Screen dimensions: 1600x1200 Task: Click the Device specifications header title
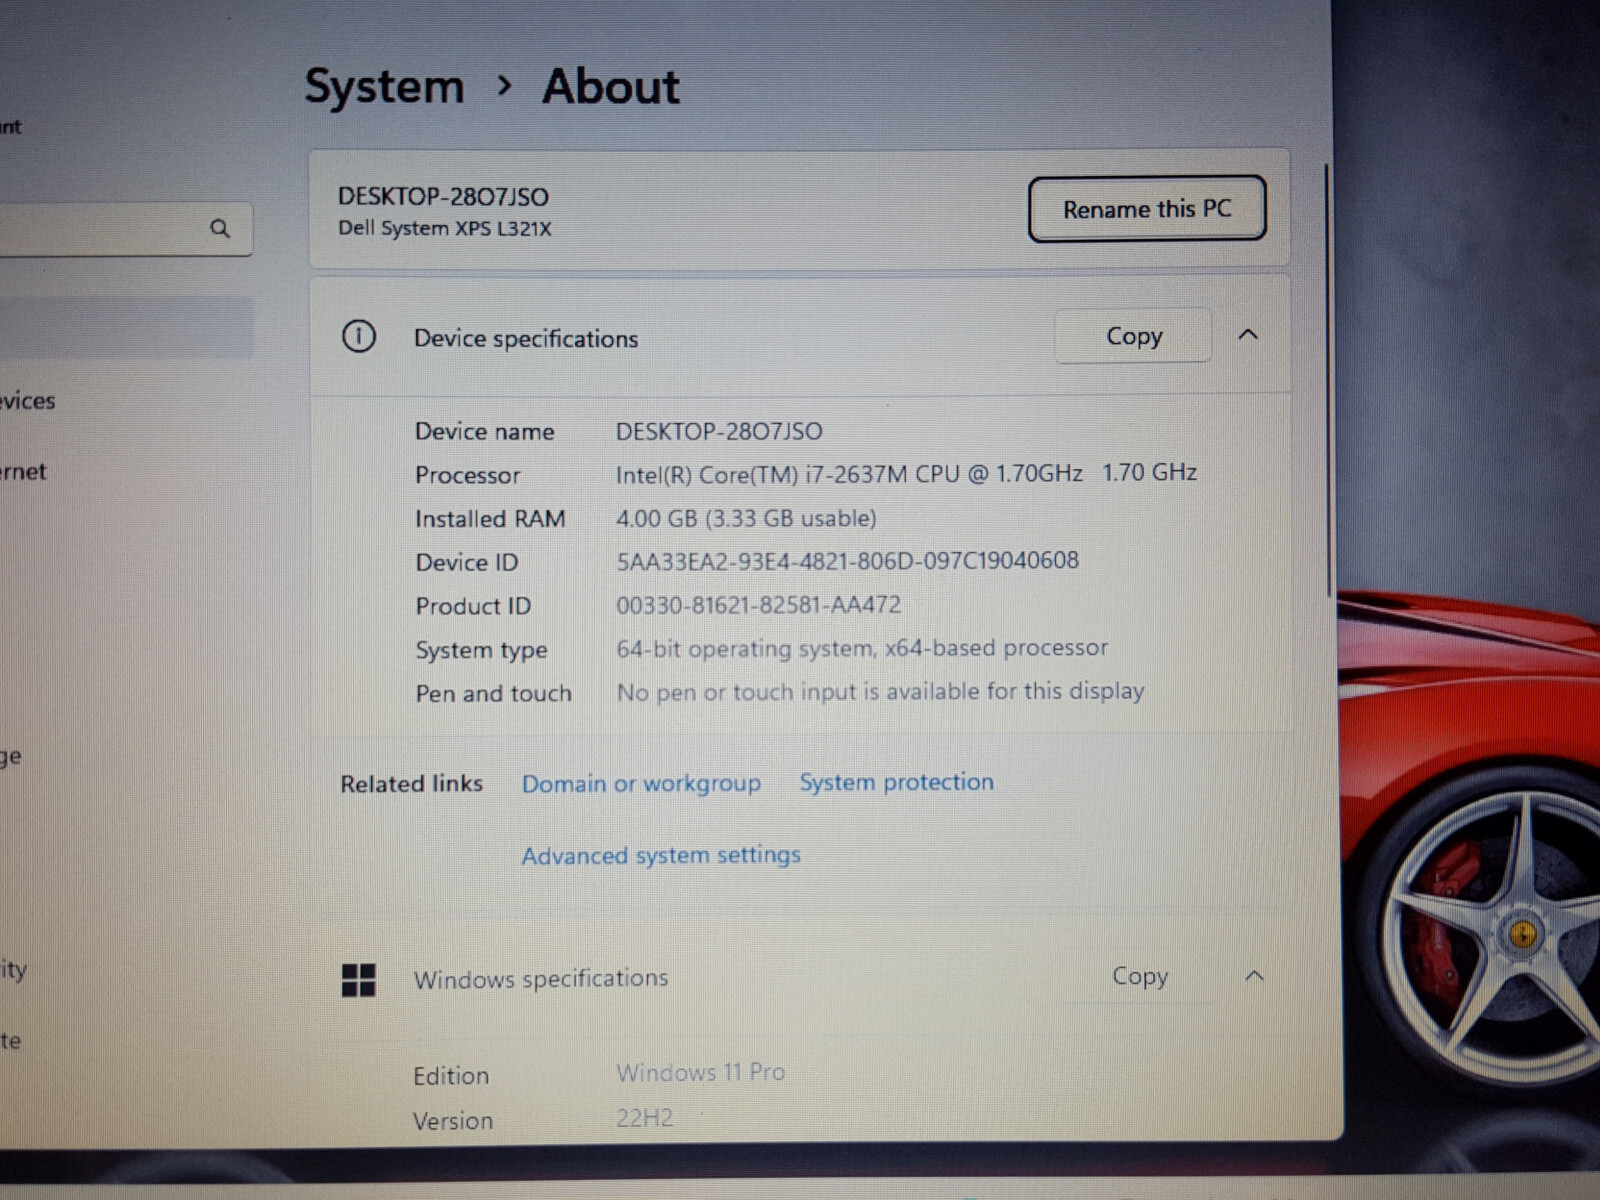tap(526, 338)
